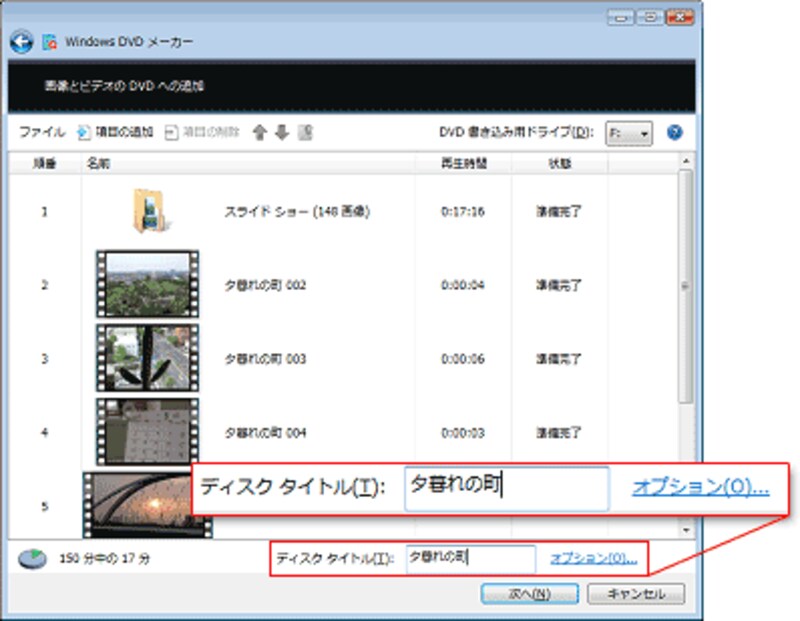Click the add items (項目の追加) icon
The height and width of the screenshot is (621, 800).
click(84, 132)
